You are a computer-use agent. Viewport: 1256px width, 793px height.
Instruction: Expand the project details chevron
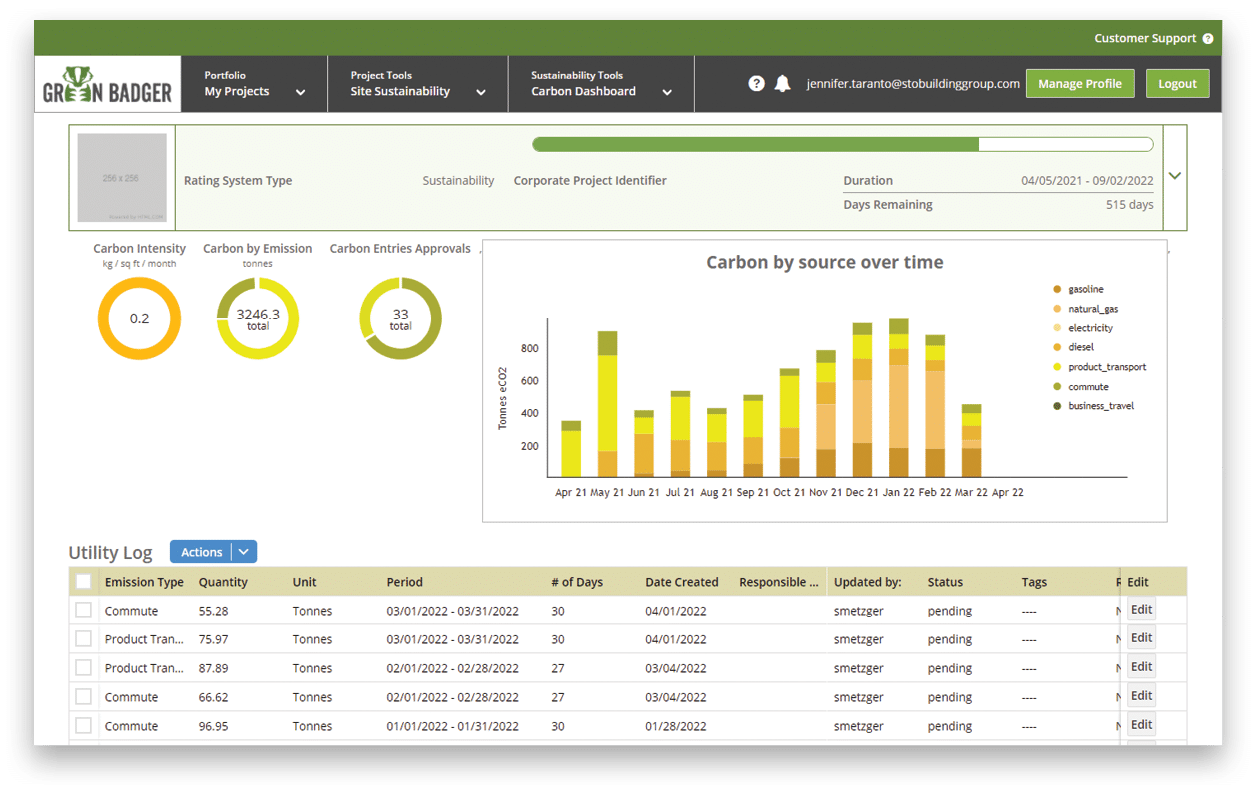point(1175,176)
